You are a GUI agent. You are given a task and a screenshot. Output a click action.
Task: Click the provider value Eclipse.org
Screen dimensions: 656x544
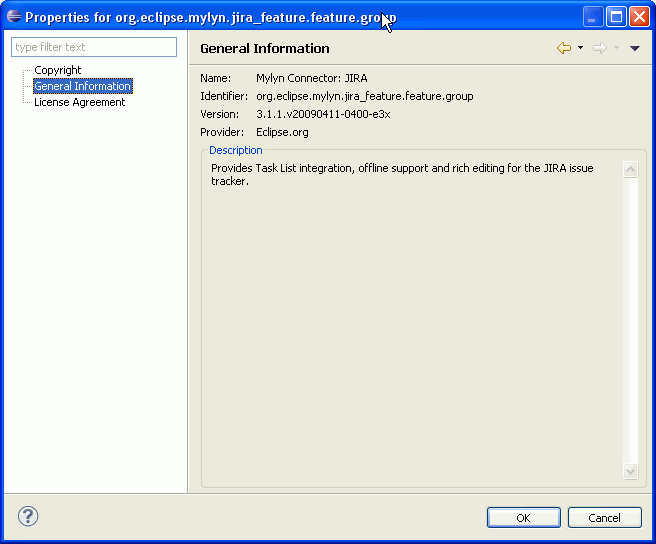[282, 132]
